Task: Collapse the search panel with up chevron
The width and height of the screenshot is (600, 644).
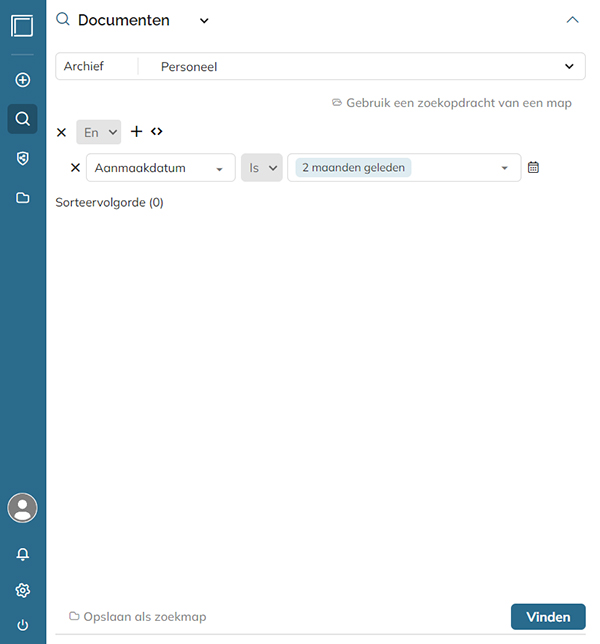Action: [572, 20]
